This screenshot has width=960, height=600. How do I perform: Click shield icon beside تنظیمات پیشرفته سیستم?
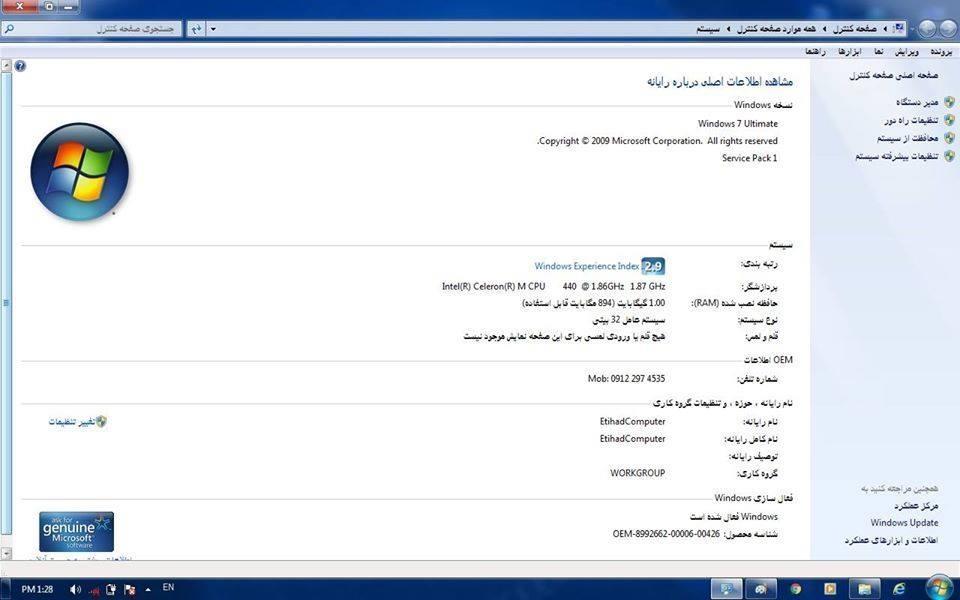click(949, 156)
